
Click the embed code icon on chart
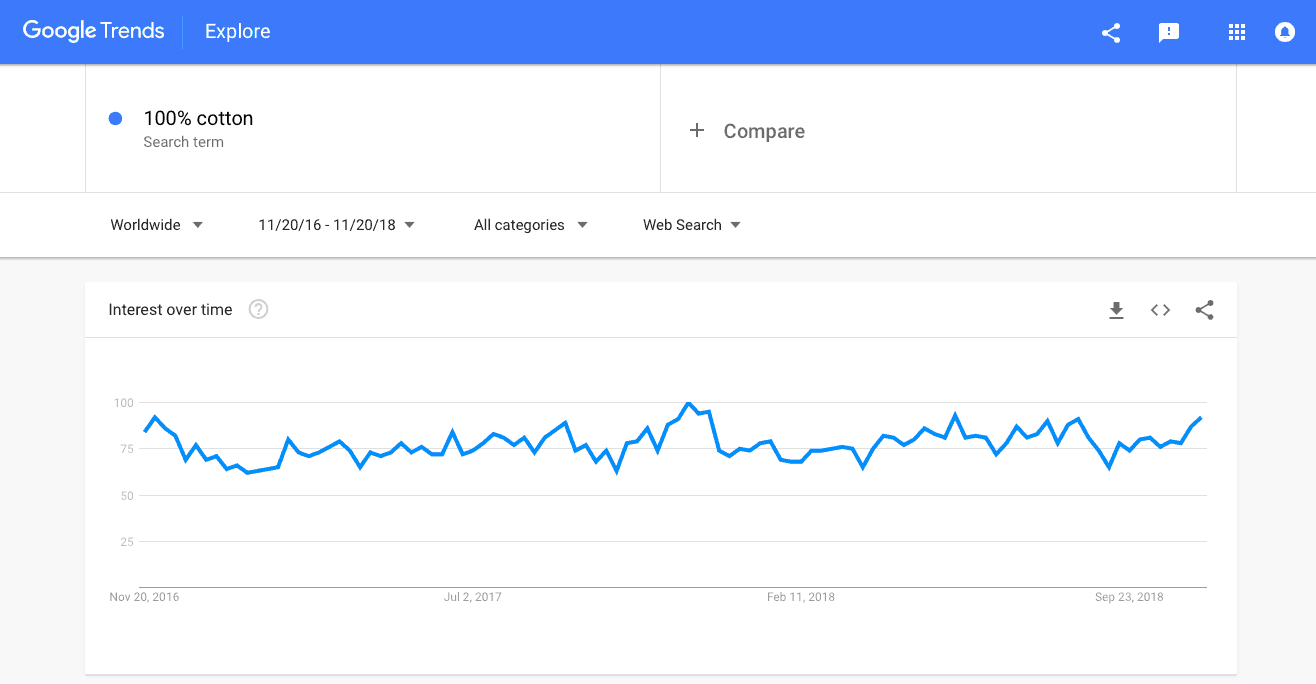tap(1160, 310)
